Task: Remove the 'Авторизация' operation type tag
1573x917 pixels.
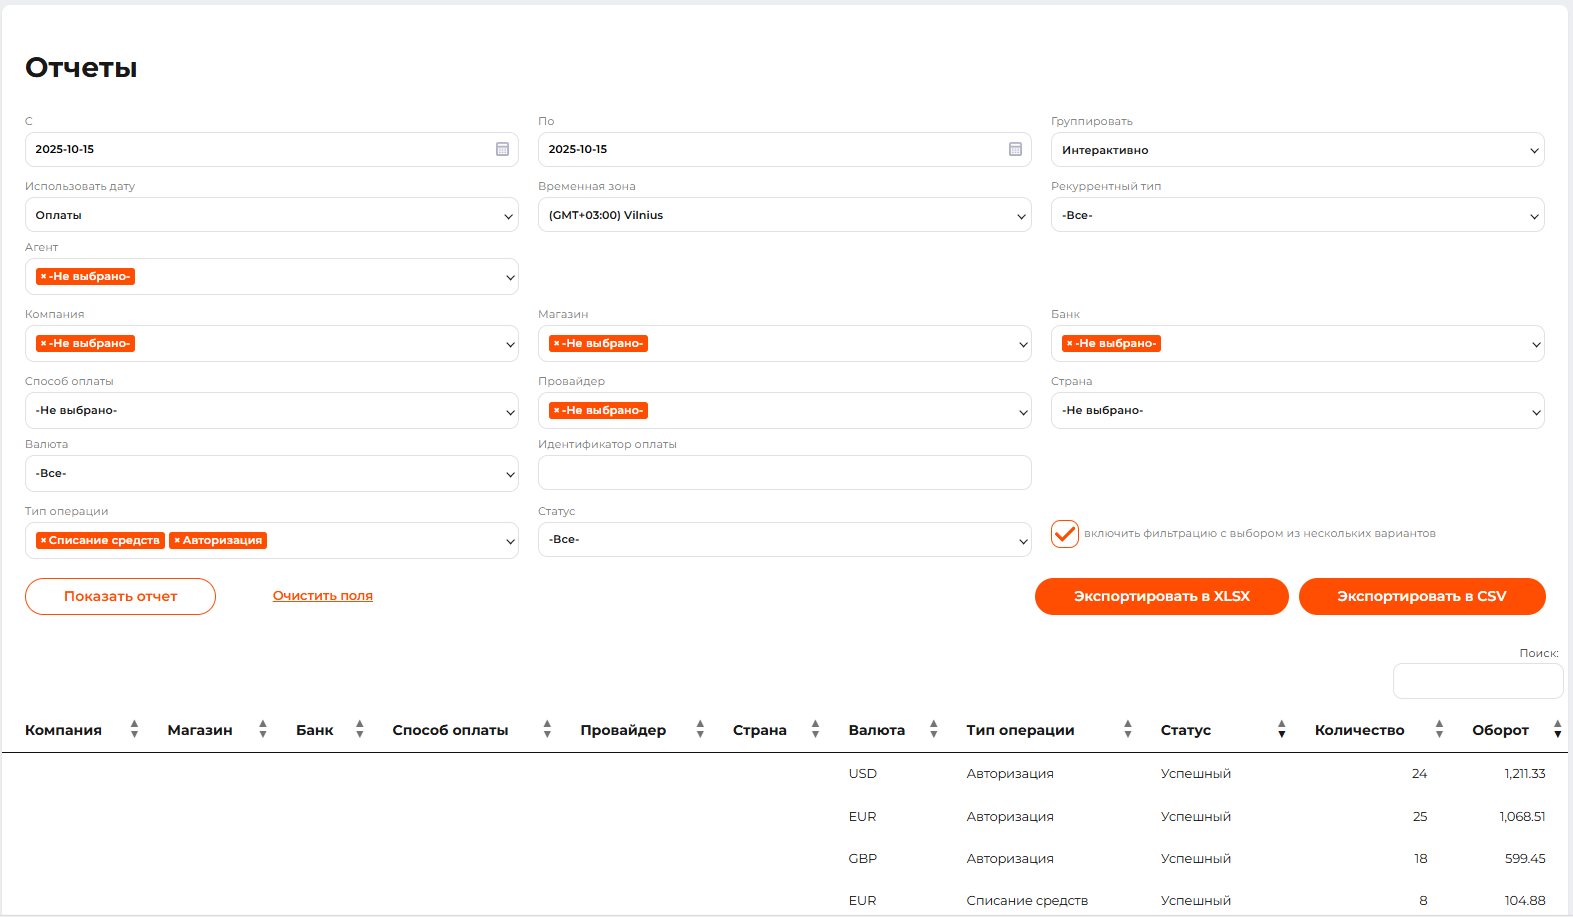Action: coord(177,540)
